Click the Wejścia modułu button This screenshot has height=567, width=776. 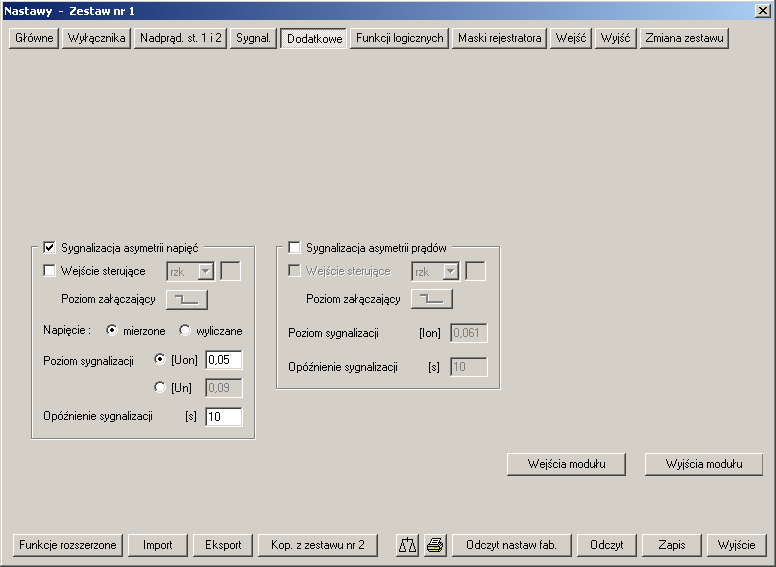566,464
